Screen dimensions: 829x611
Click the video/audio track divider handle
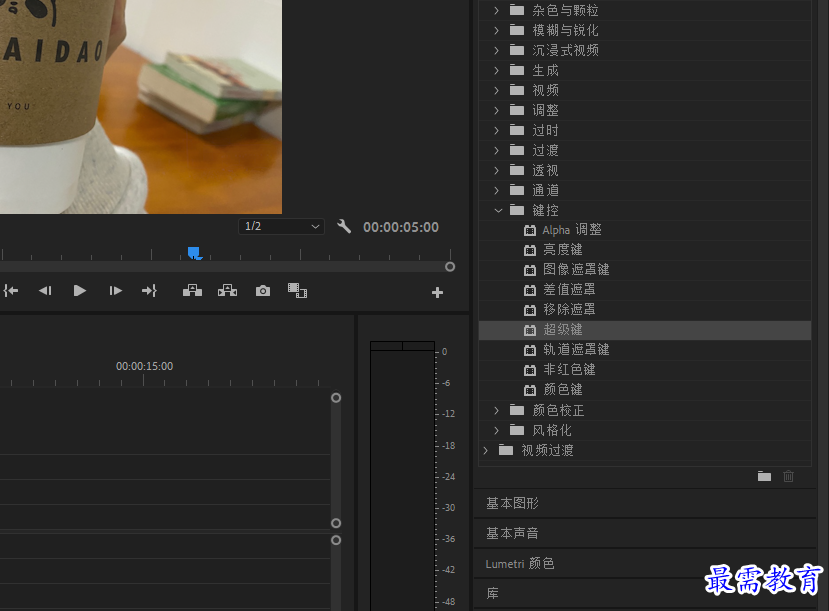point(336,523)
